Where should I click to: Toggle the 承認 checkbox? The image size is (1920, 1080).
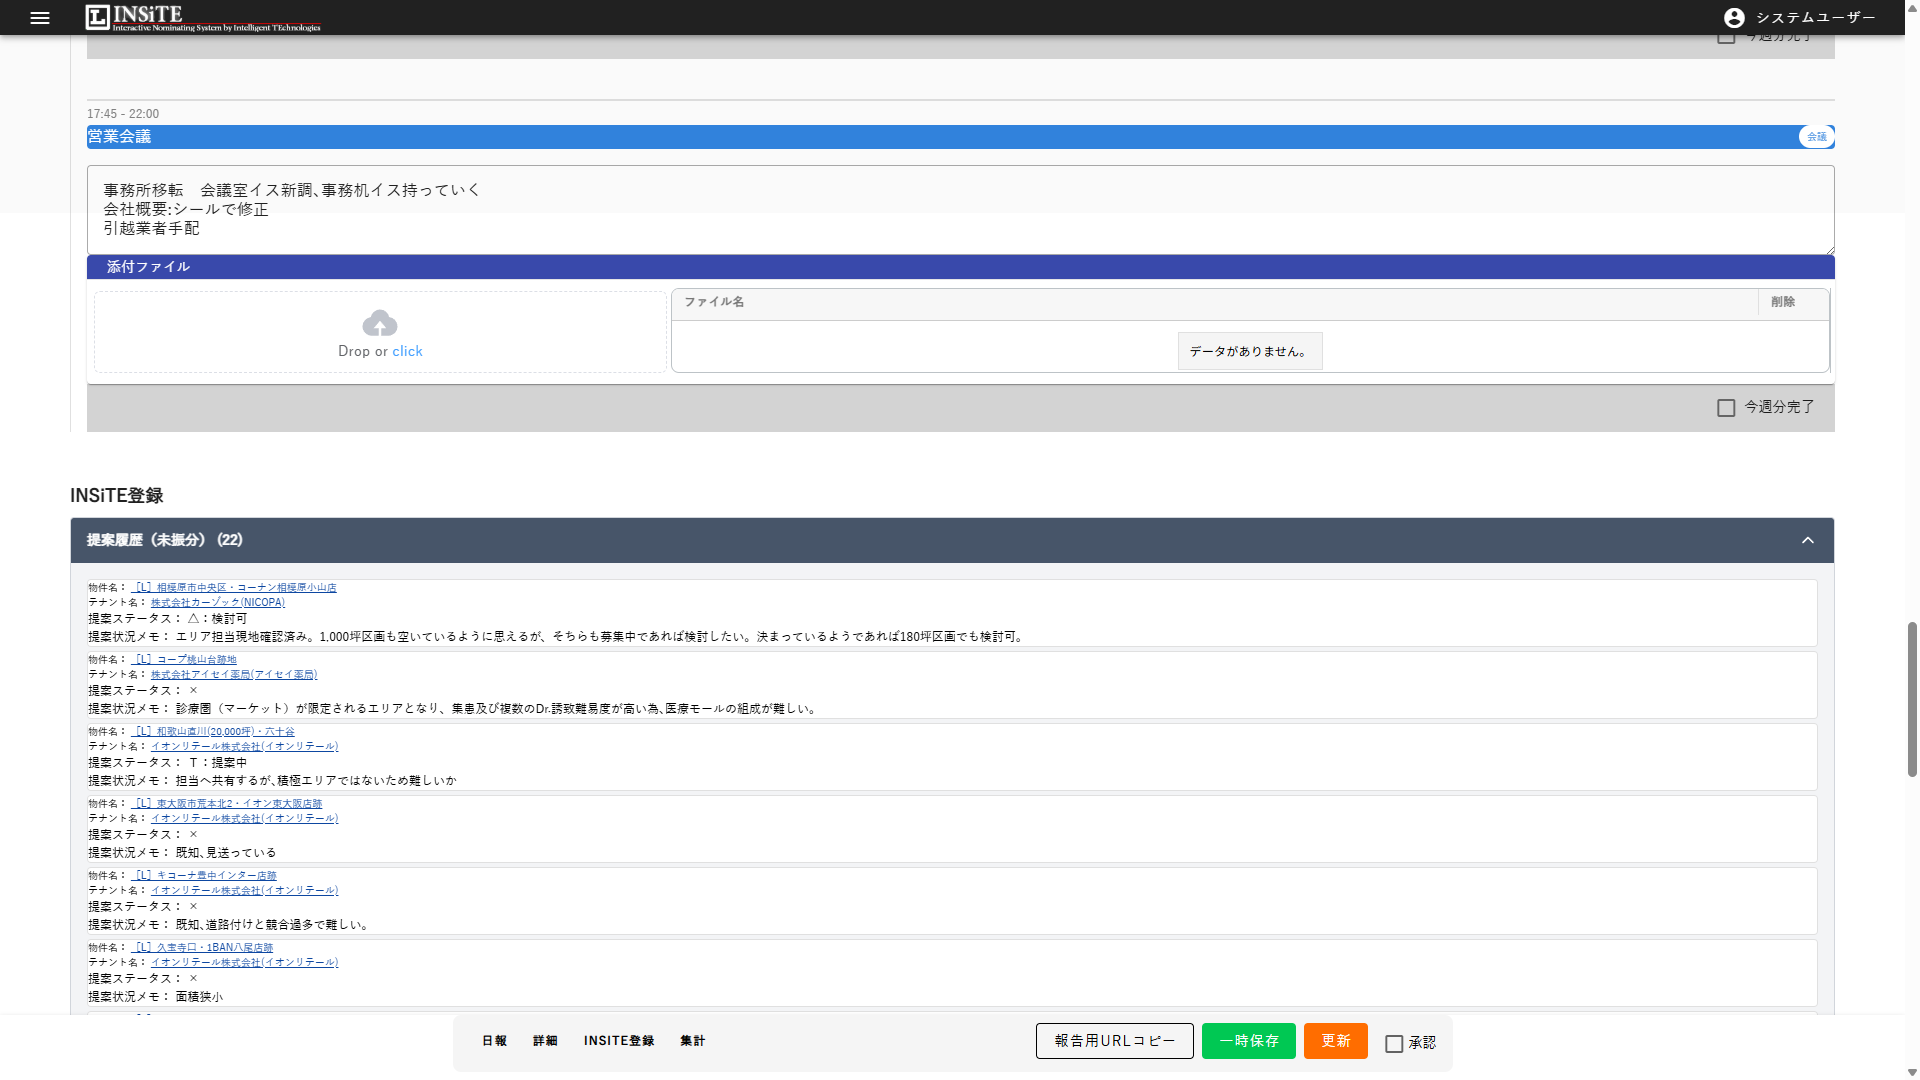coord(1394,1044)
